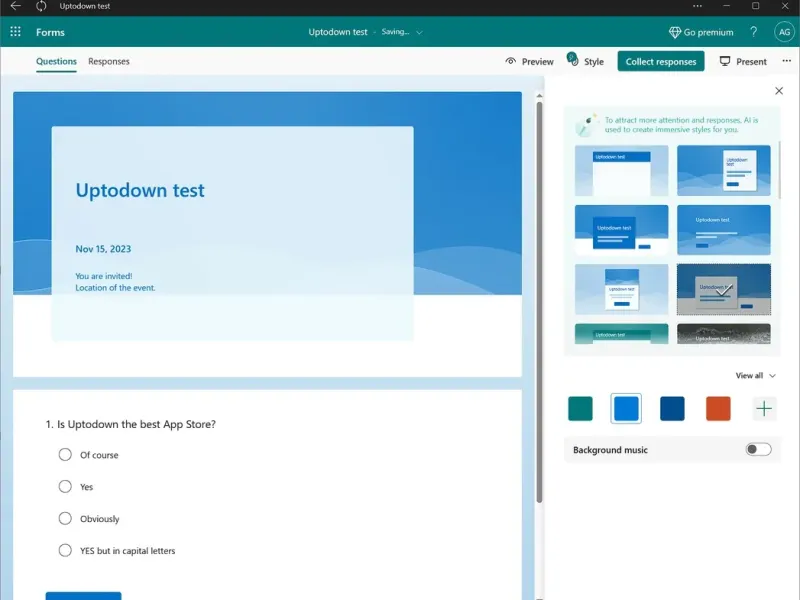This screenshot has height=600, width=800.
Task: Click the Preview eye icon
Action: (511, 61)
